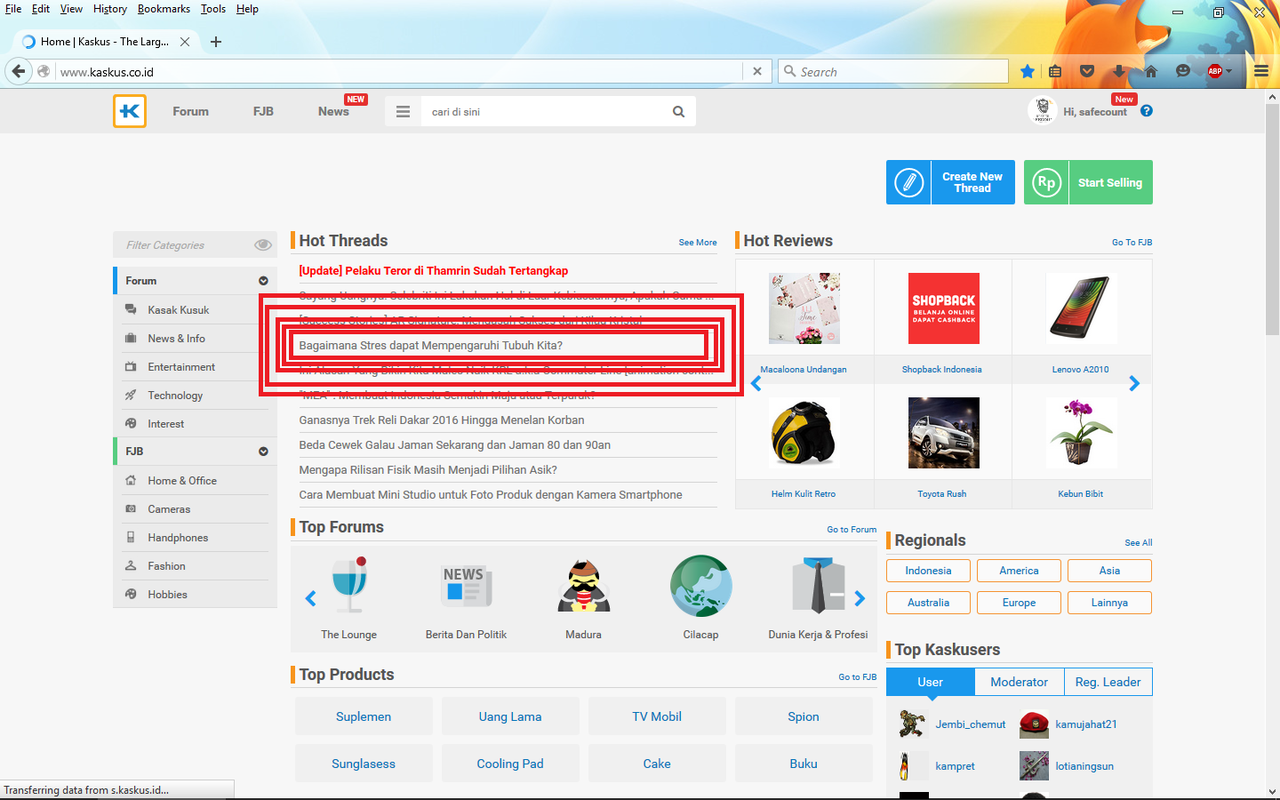Close the Kaskus browser tab

coord(185,42)
